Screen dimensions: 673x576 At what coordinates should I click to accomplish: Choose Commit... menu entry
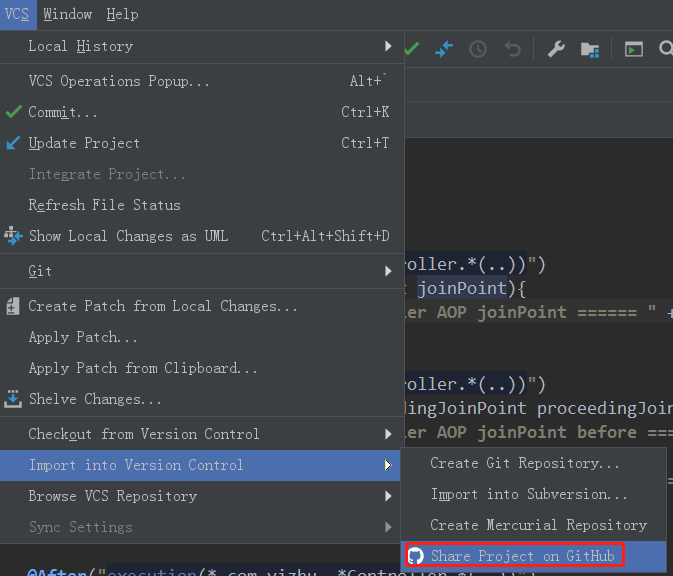pyautogui.click(x=202, y=112)
